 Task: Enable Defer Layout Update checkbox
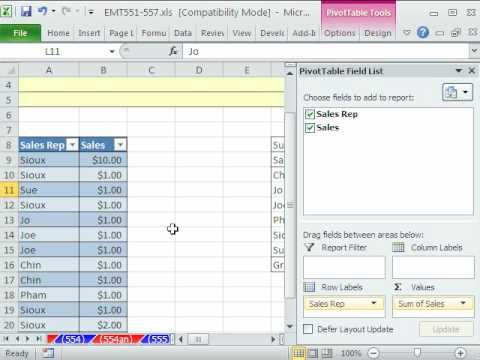pyautogui.click(x=308, y=329)
